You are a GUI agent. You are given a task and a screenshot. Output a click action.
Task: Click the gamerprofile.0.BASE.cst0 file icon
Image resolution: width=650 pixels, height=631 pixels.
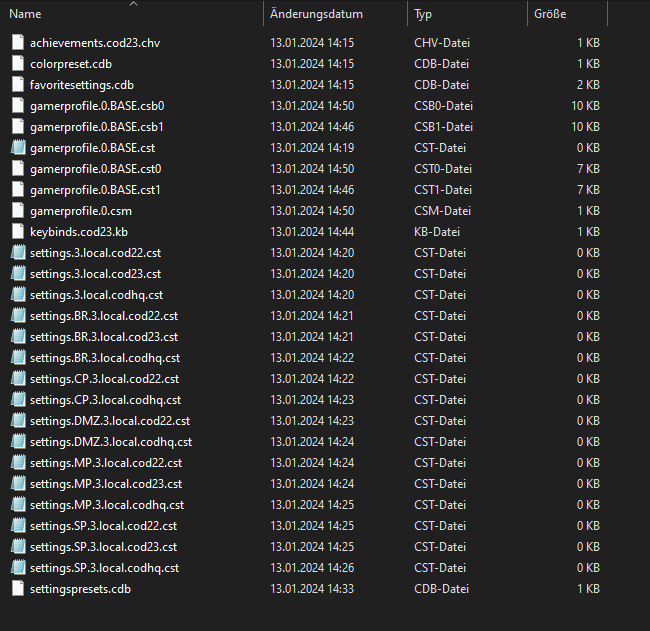18,169
